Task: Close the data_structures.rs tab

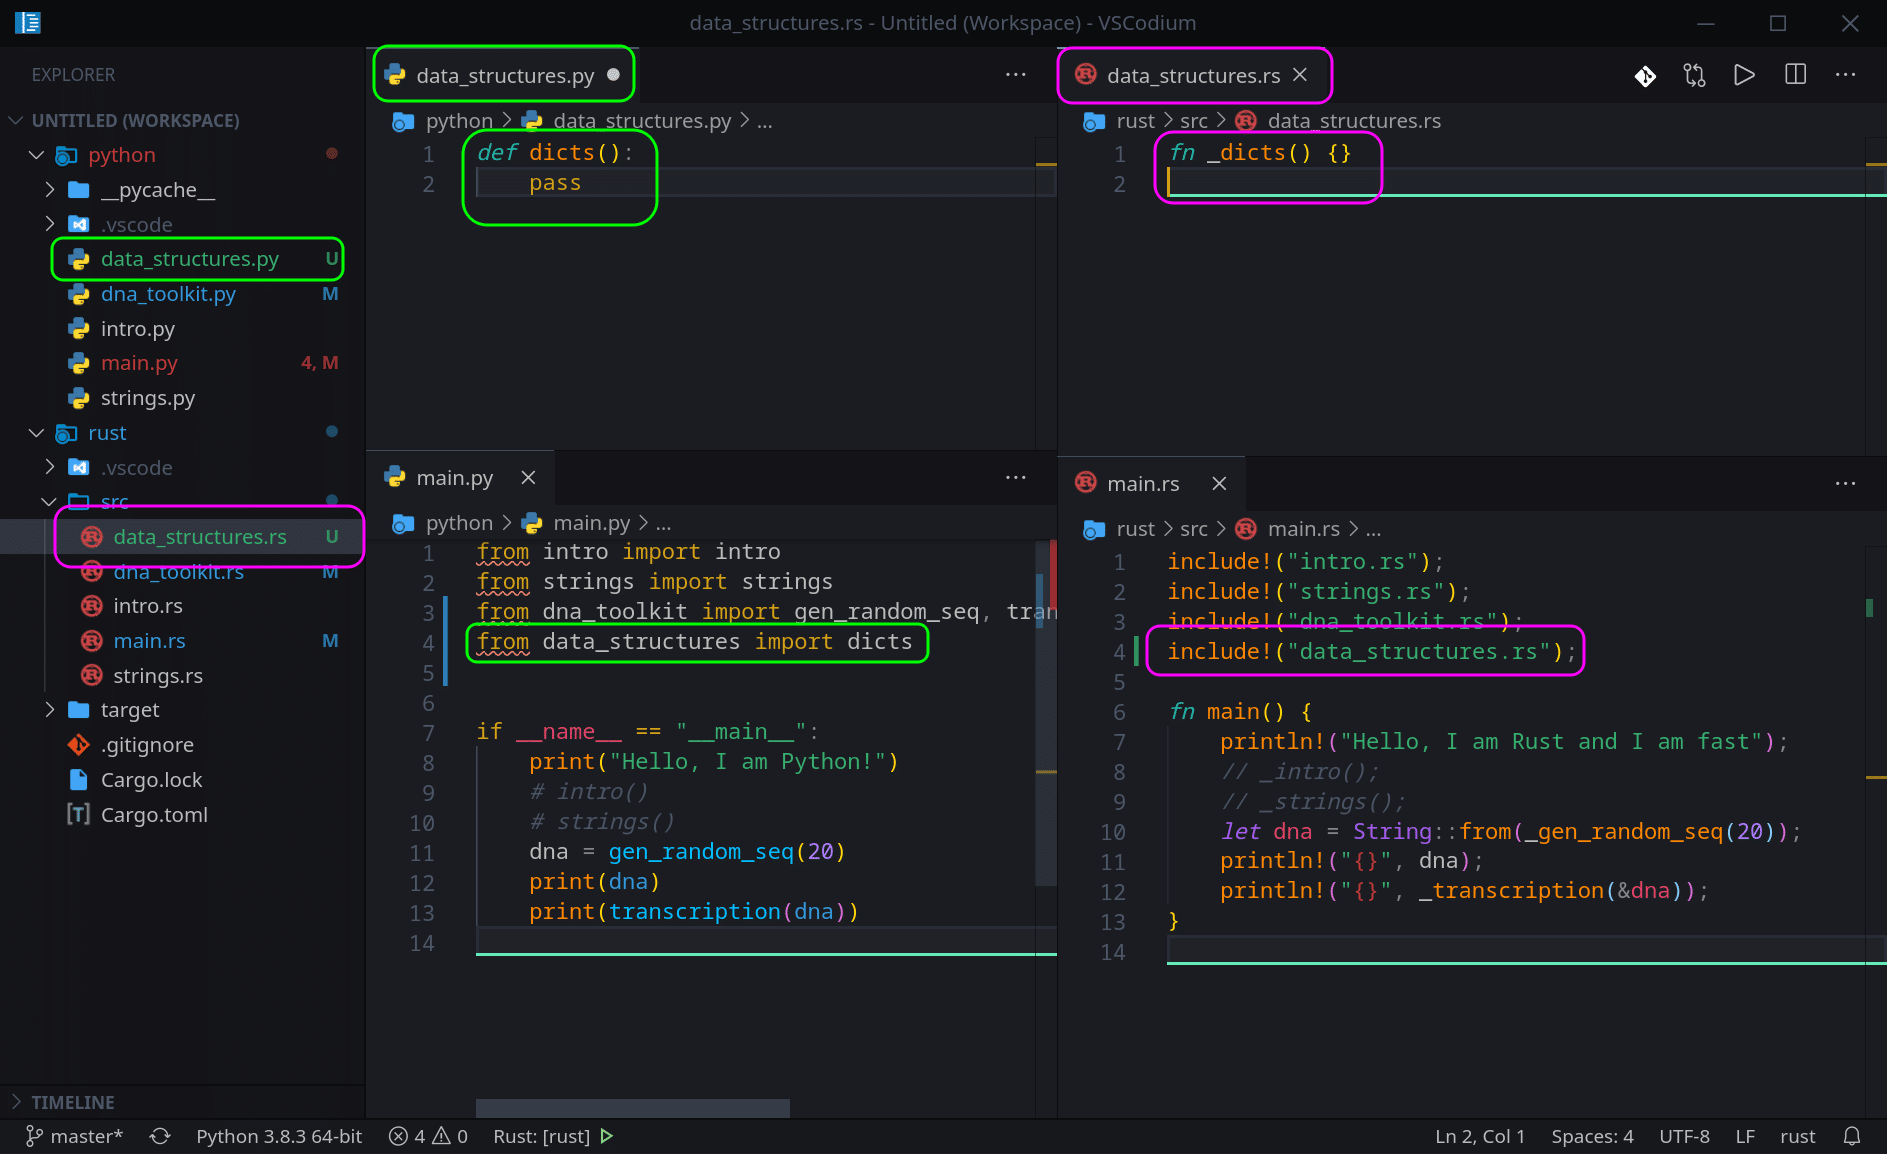Action: click(x=1300, y=75)
